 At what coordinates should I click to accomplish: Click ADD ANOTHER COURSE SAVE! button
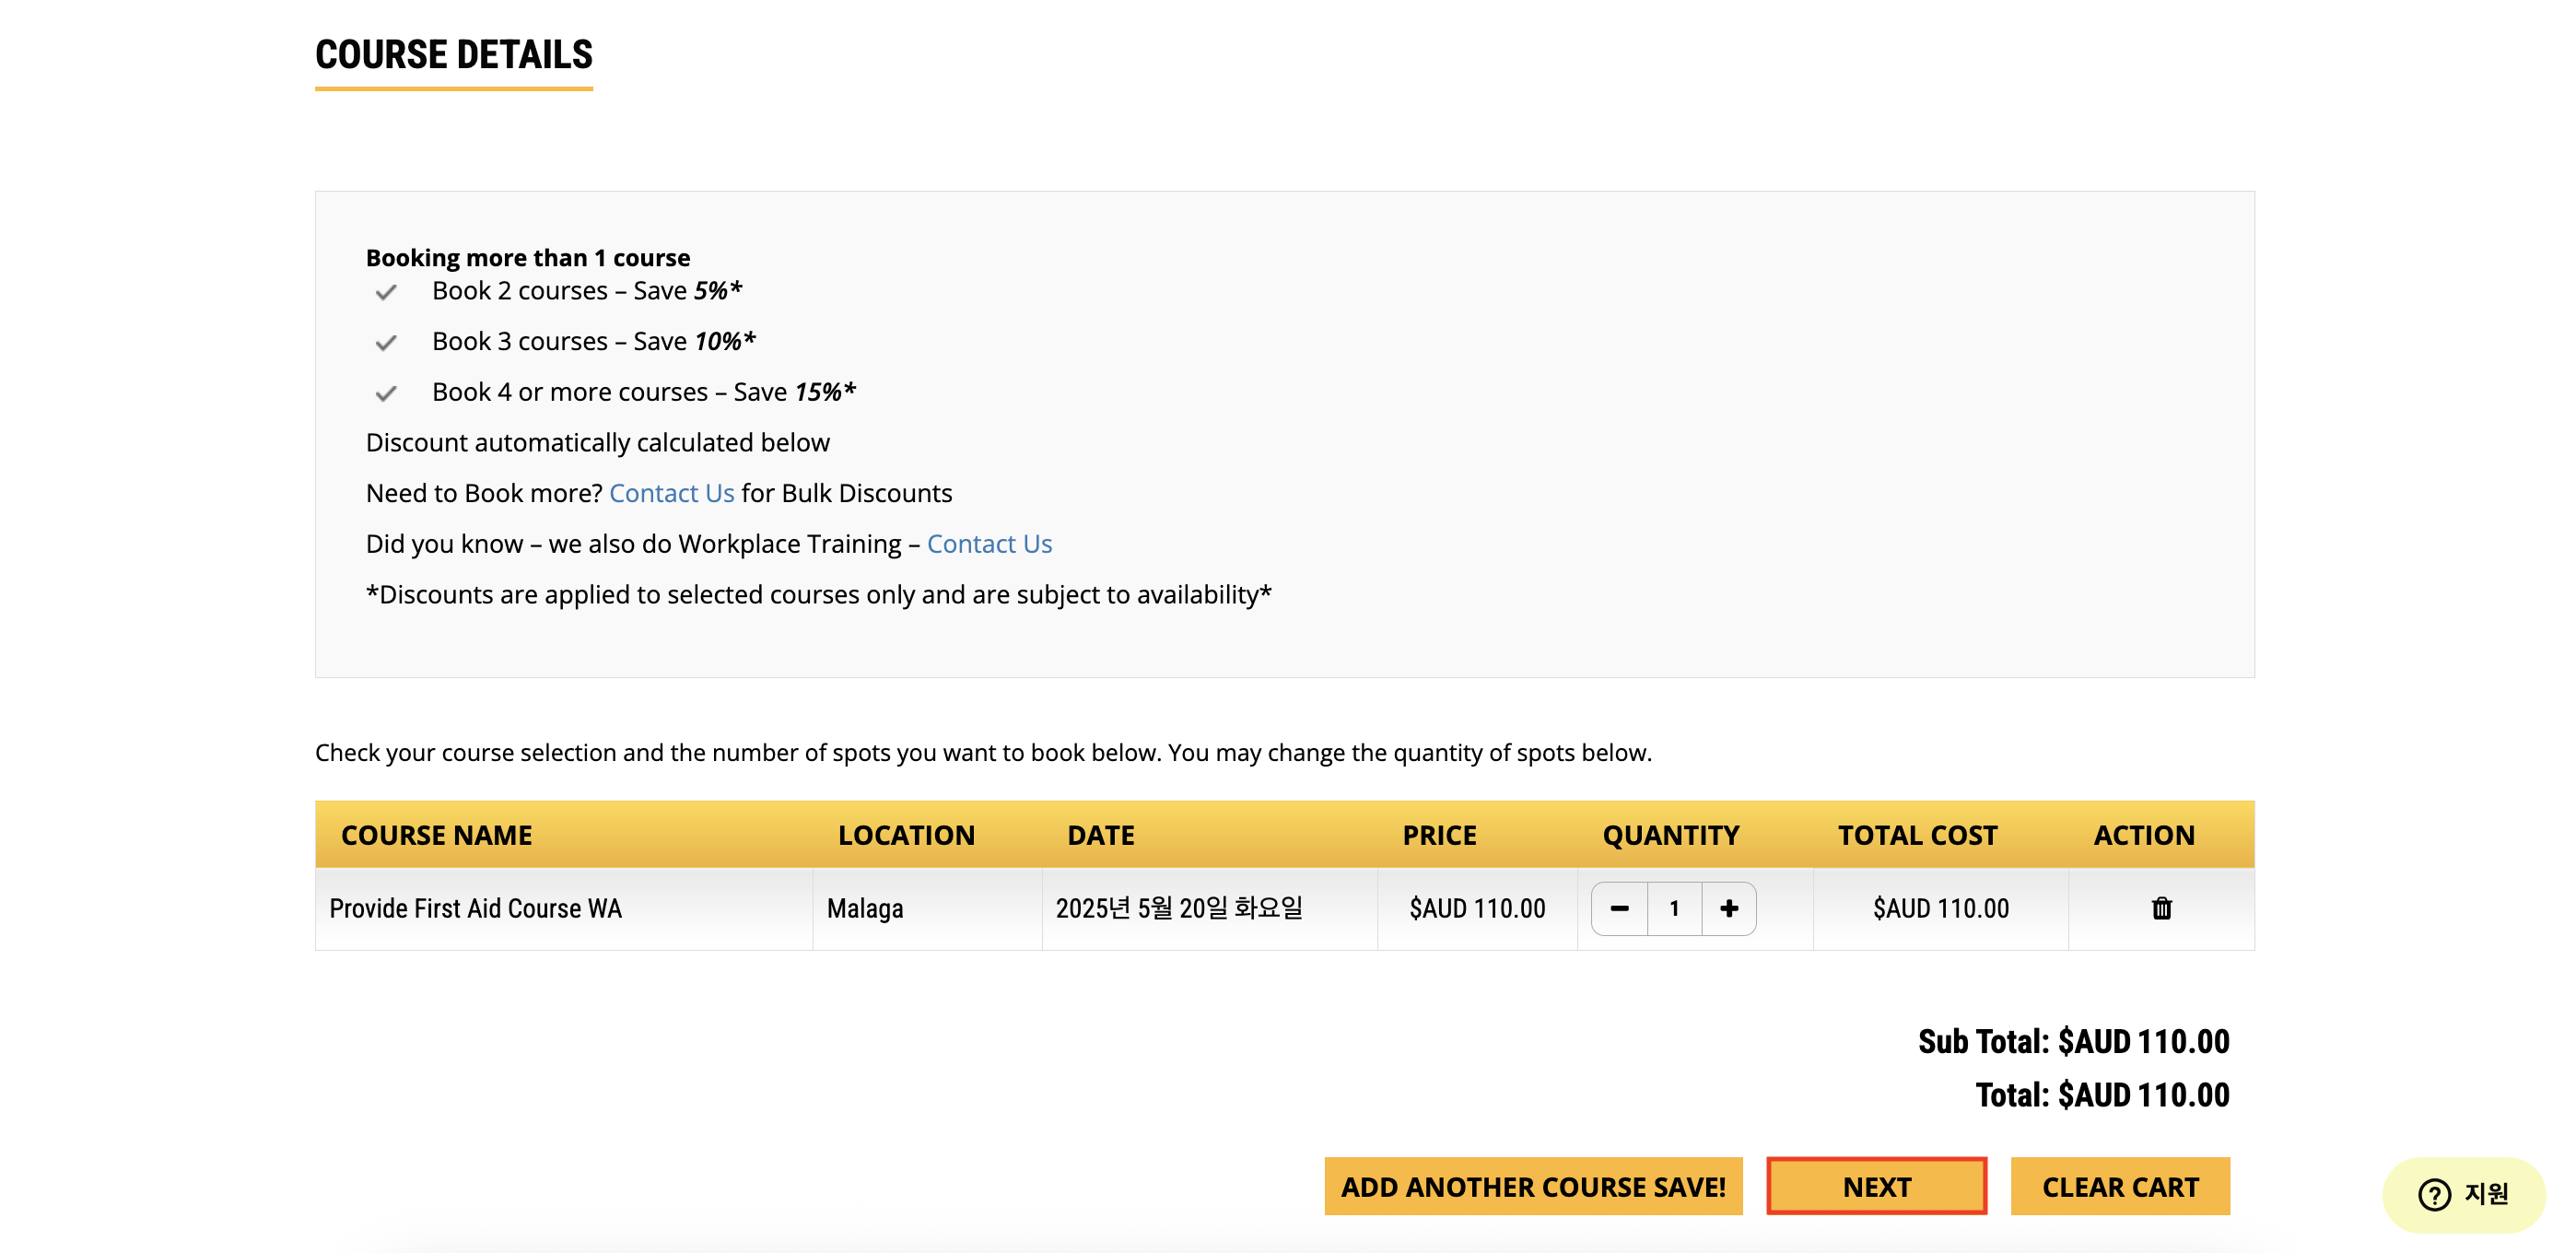coord(1533,1186)
